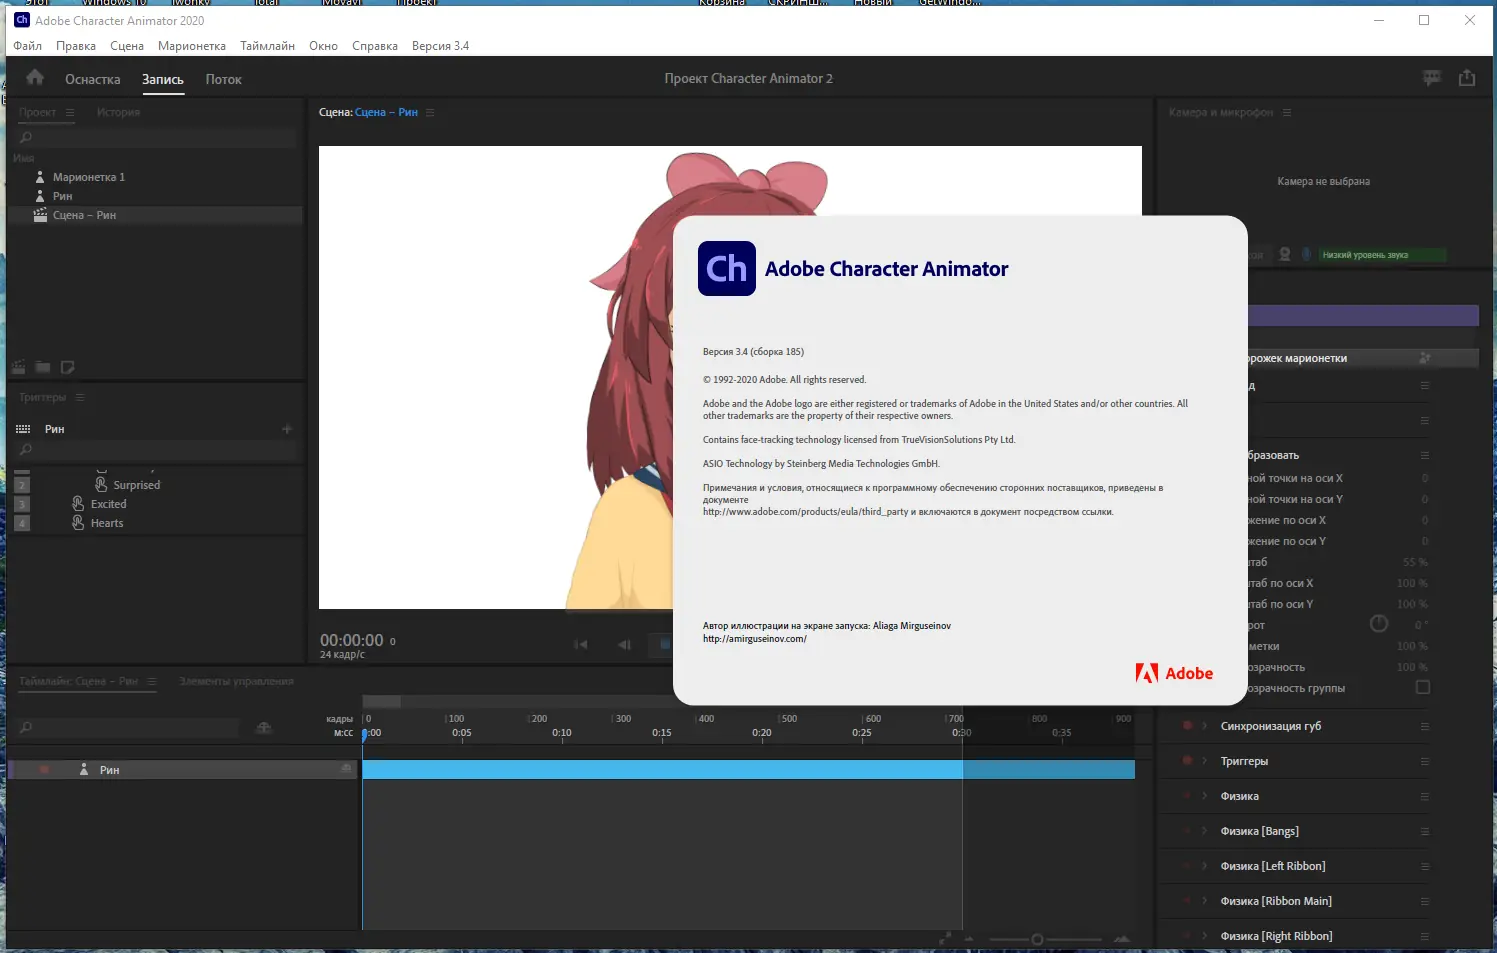Click the search magnifier in the Triggers panel
1497x953 pixels.
pyautogui.click(x=25, y=450)
